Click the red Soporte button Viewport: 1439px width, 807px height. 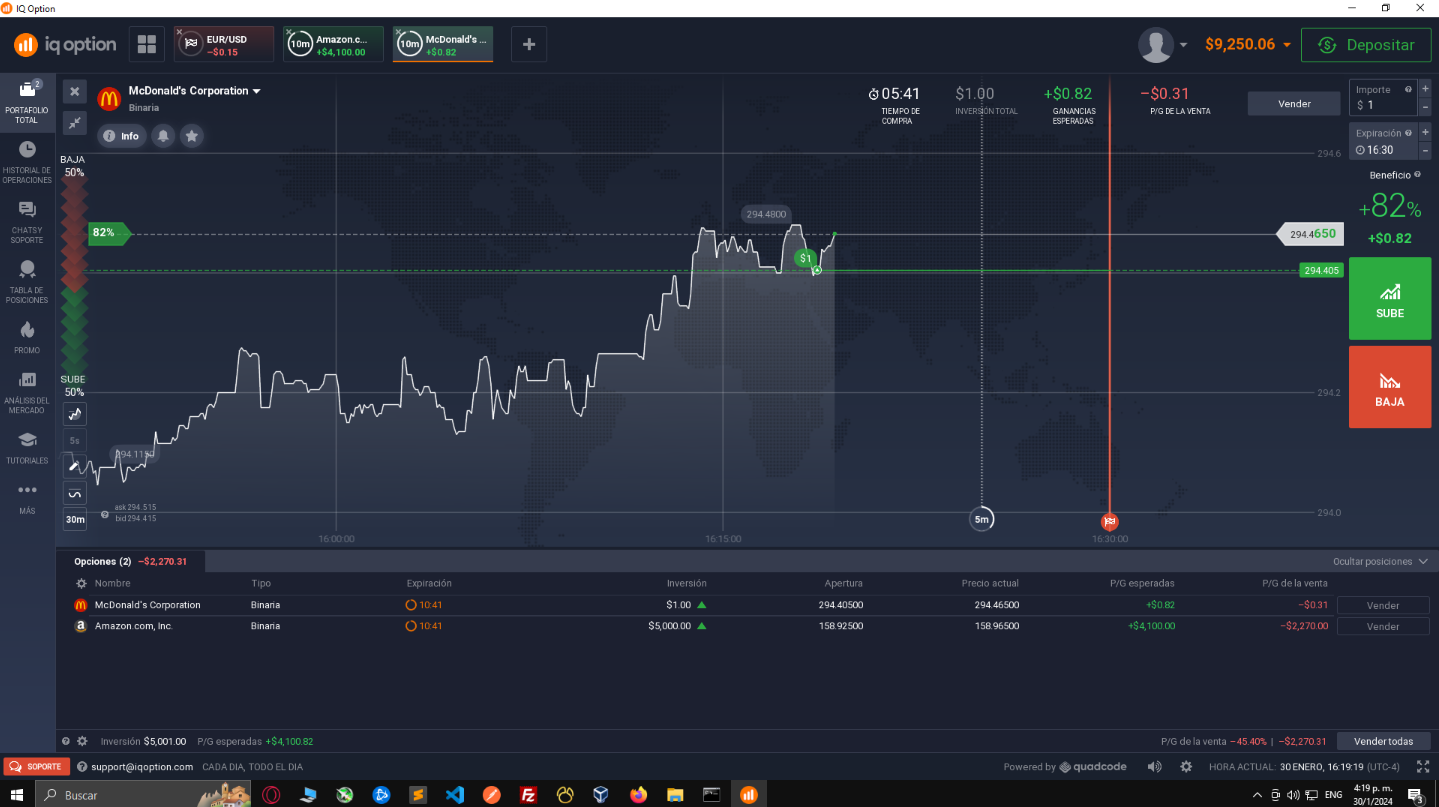[x=37, y=767]
